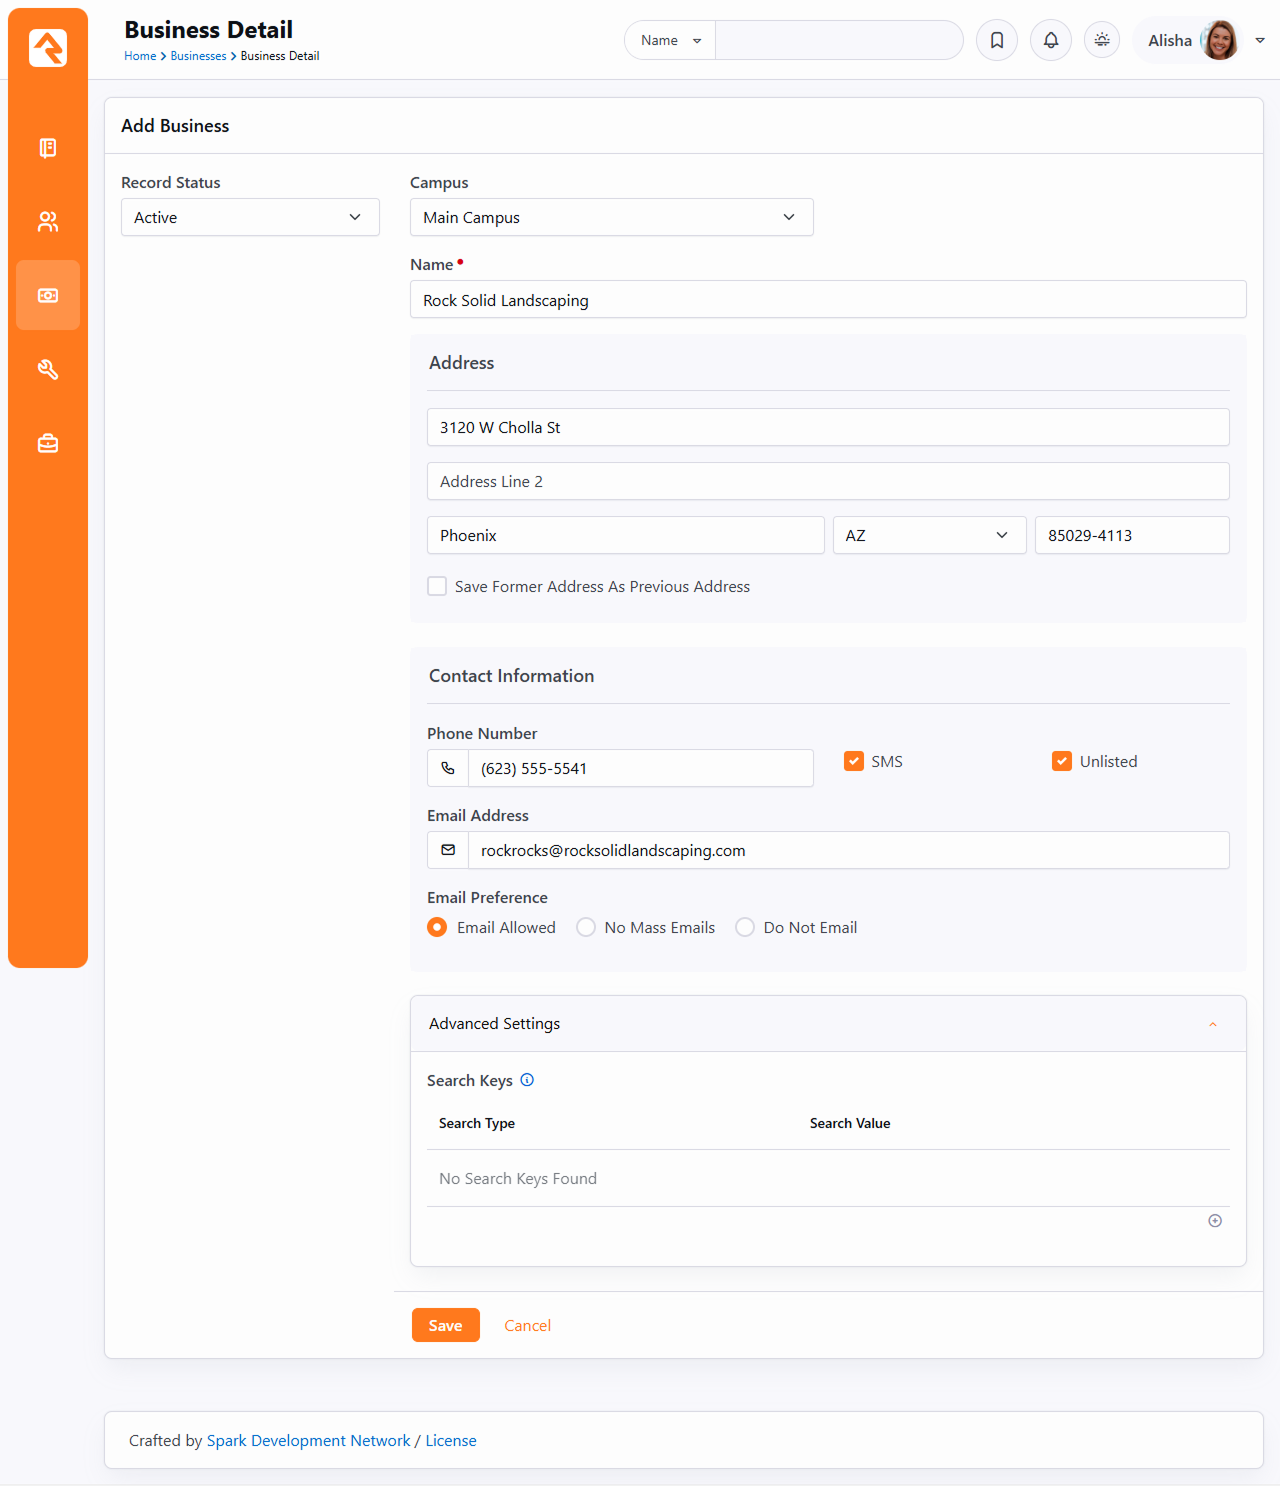Screen dimensions: 1280x1486
Task: Check Save Former Address As Previous Address
Action: tap(437, 586)
